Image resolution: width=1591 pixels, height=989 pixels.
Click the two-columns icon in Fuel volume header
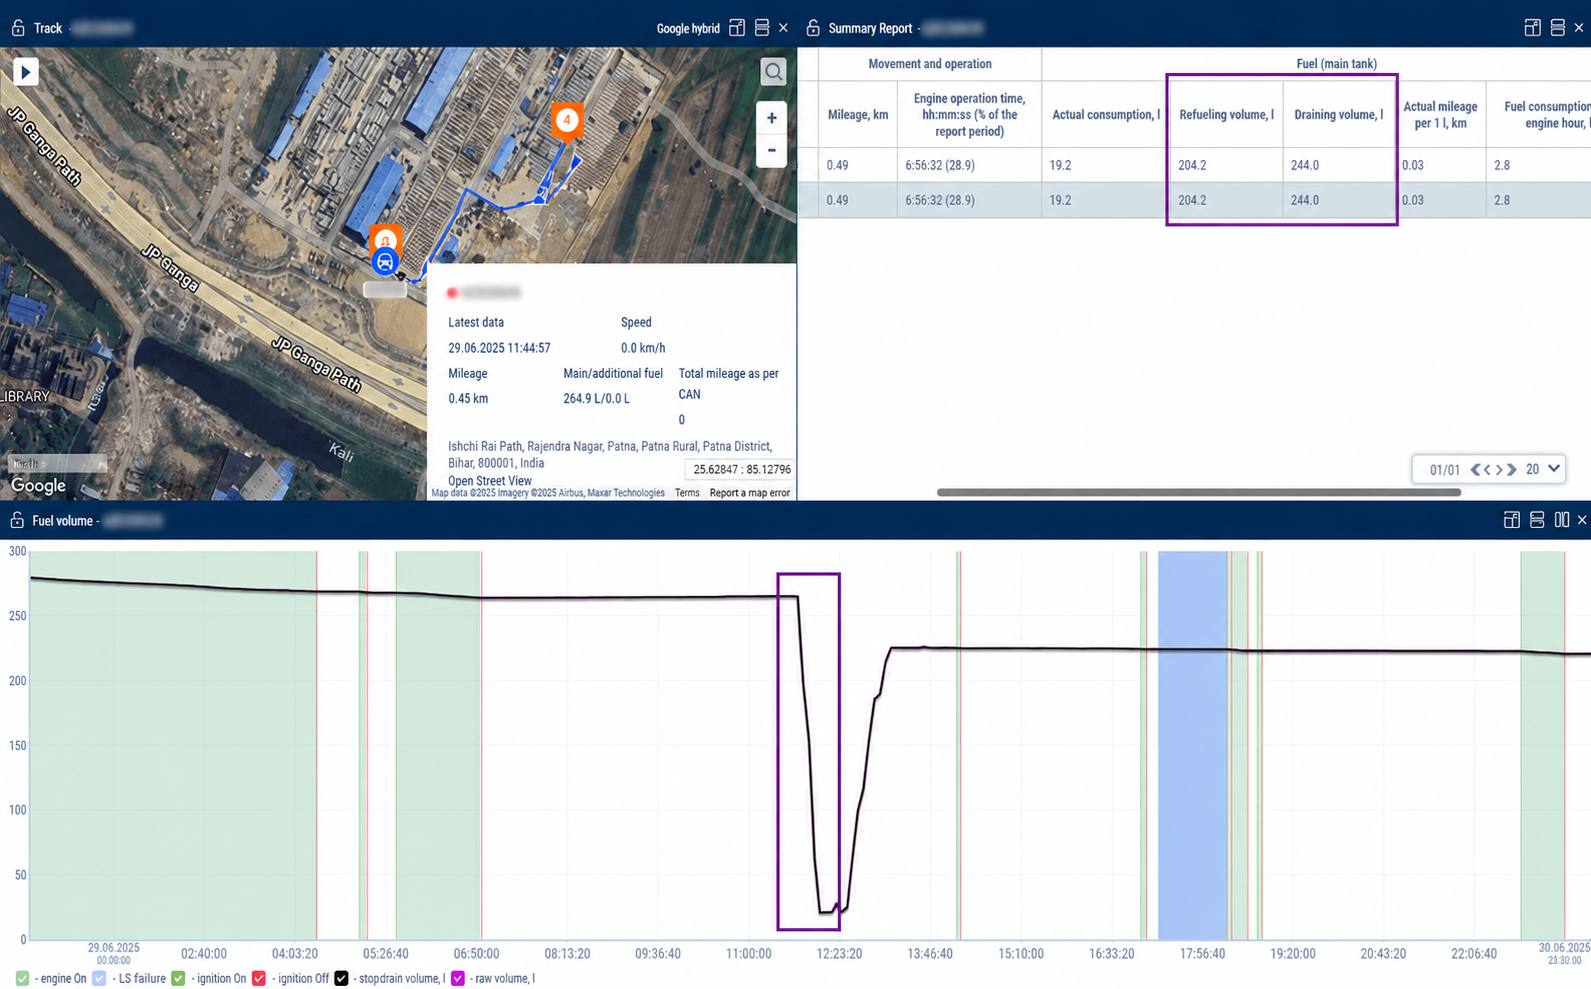(x=1562, y=520)
